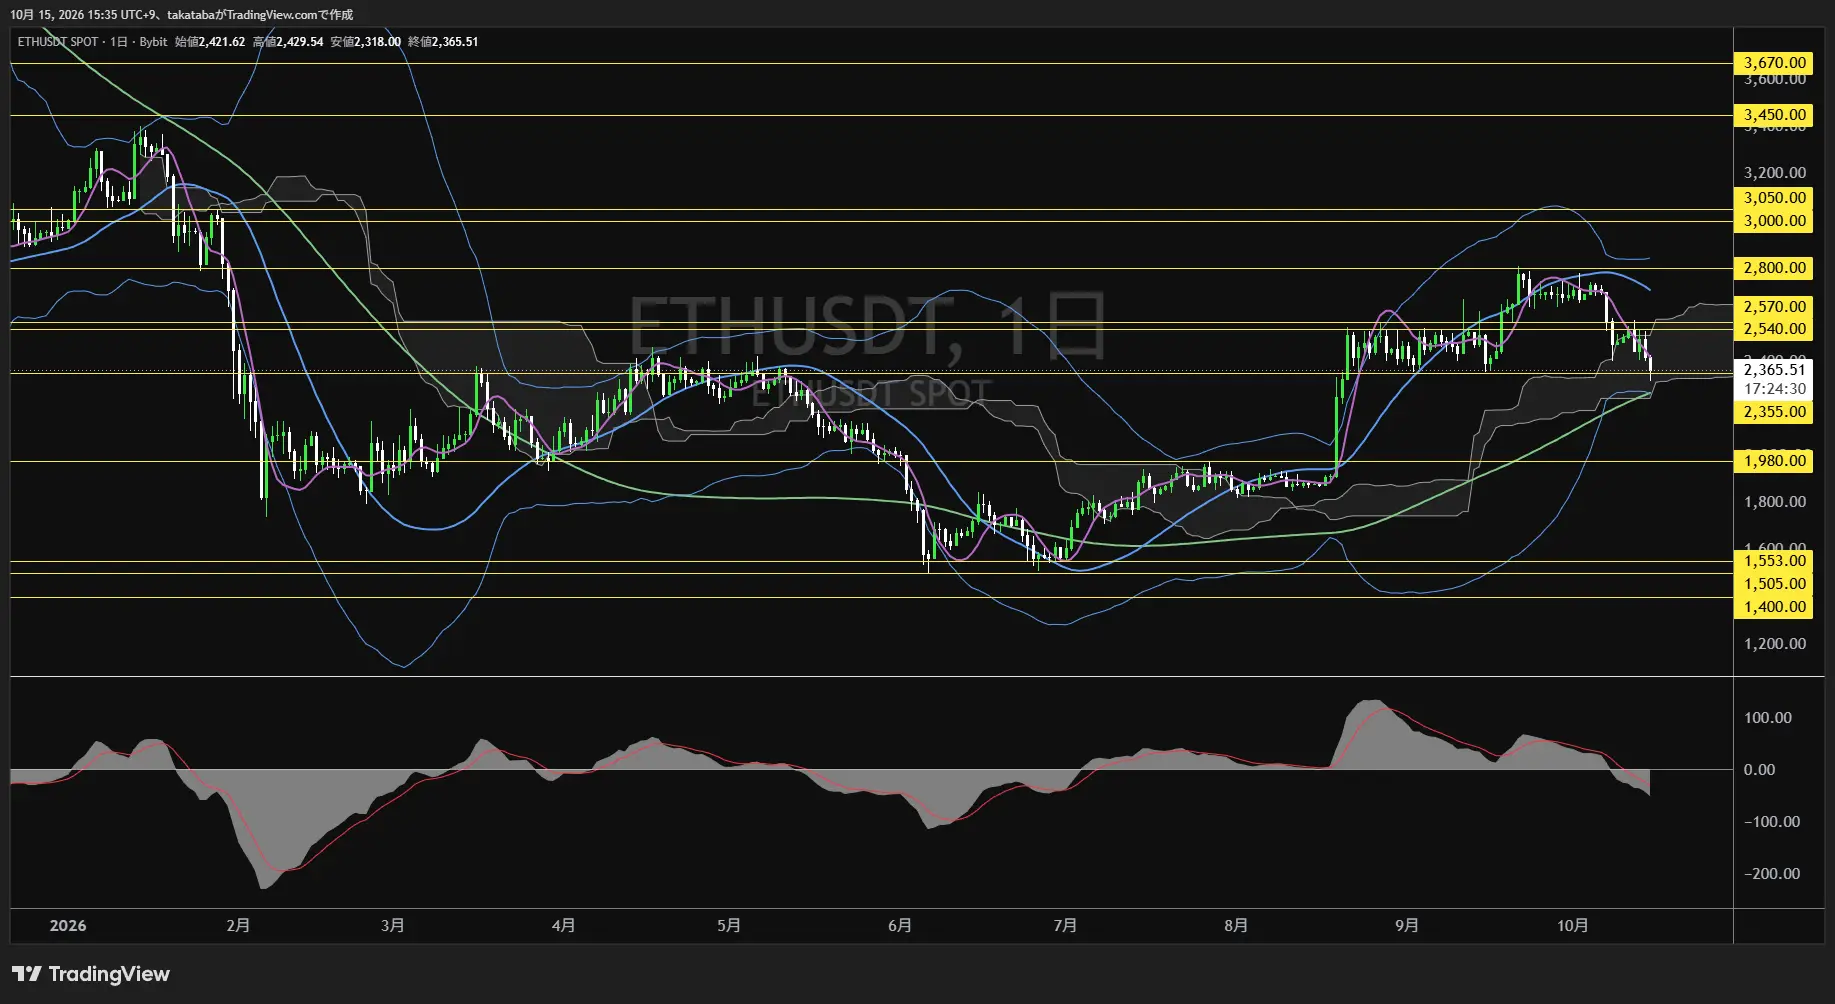Click the 8月 time axis label
The width and height of the screenshot is (1835, 1004).
pos(1236,926)
